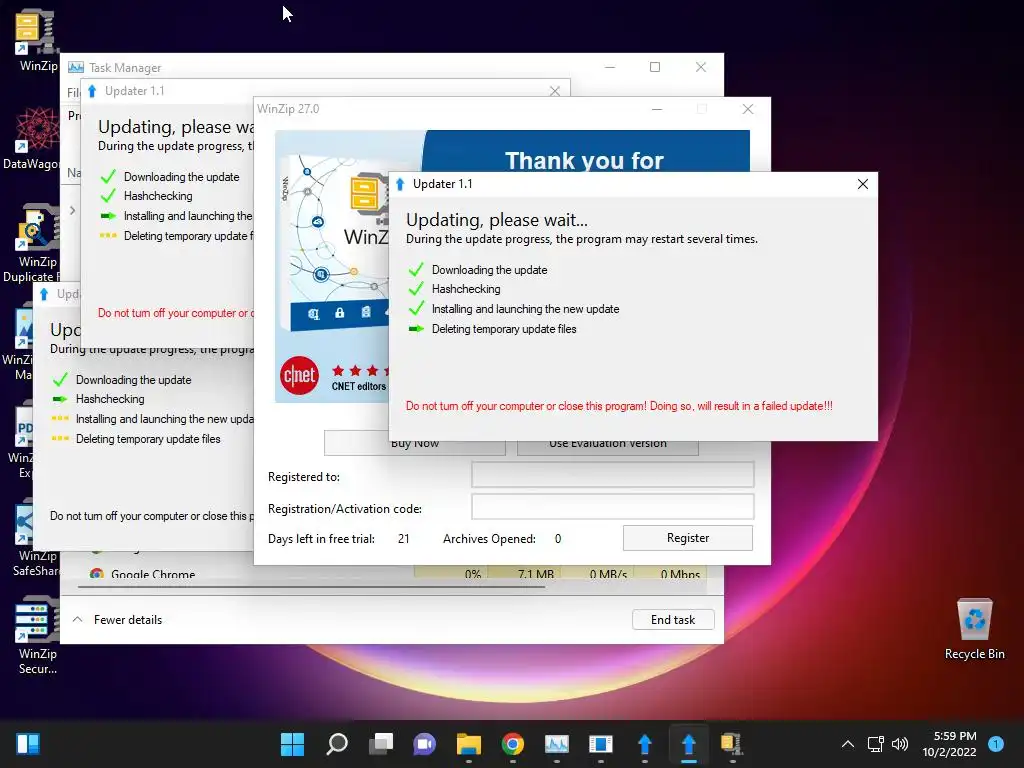Close the front Updater 1.1 dialog

863,184
